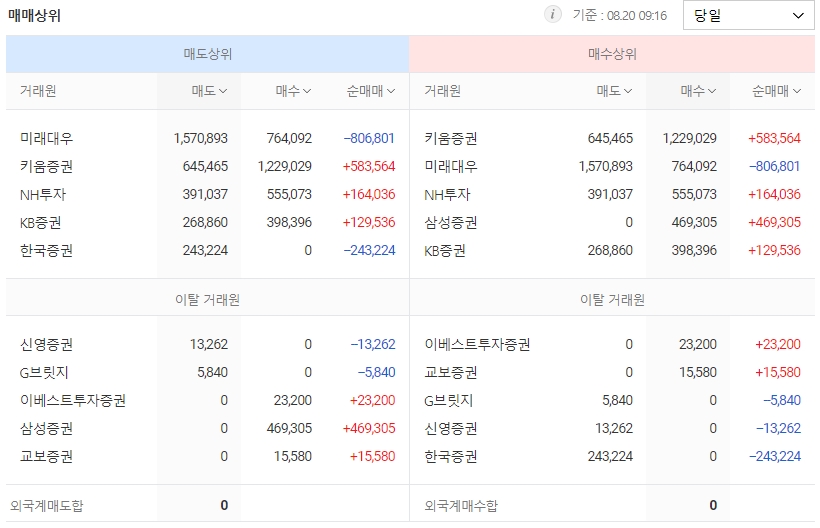820x528 pixels.
Task: Select 미래대우 row in 매도상위 list
Action: point(208,138)
